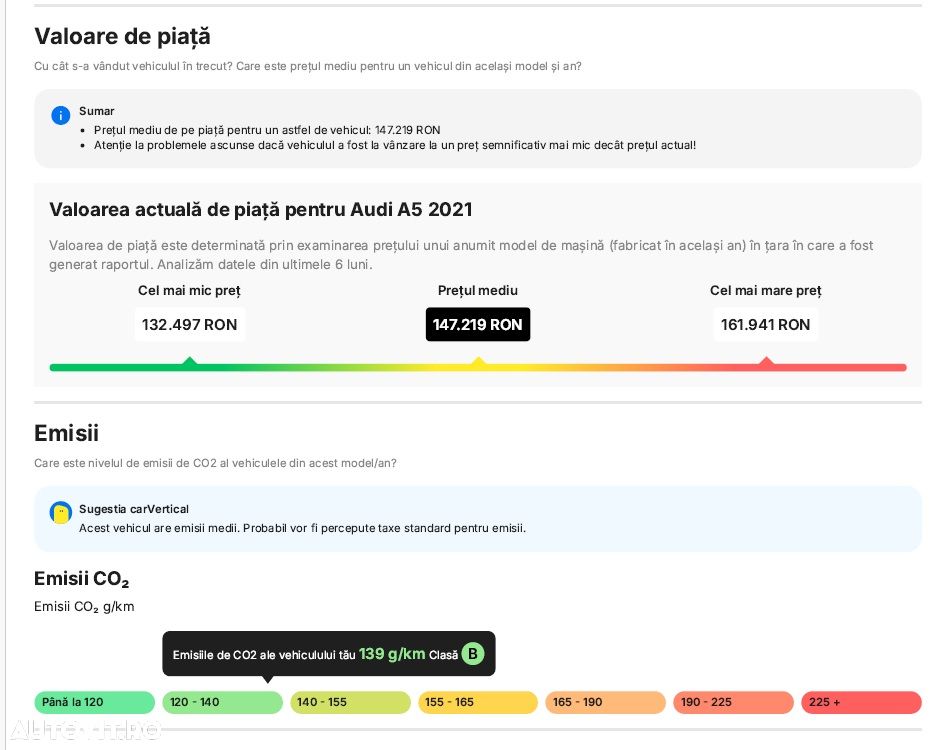Click the yellow average-price marker triangle
This screenshot has height=750, width=945.
click(x=478, y=361)
